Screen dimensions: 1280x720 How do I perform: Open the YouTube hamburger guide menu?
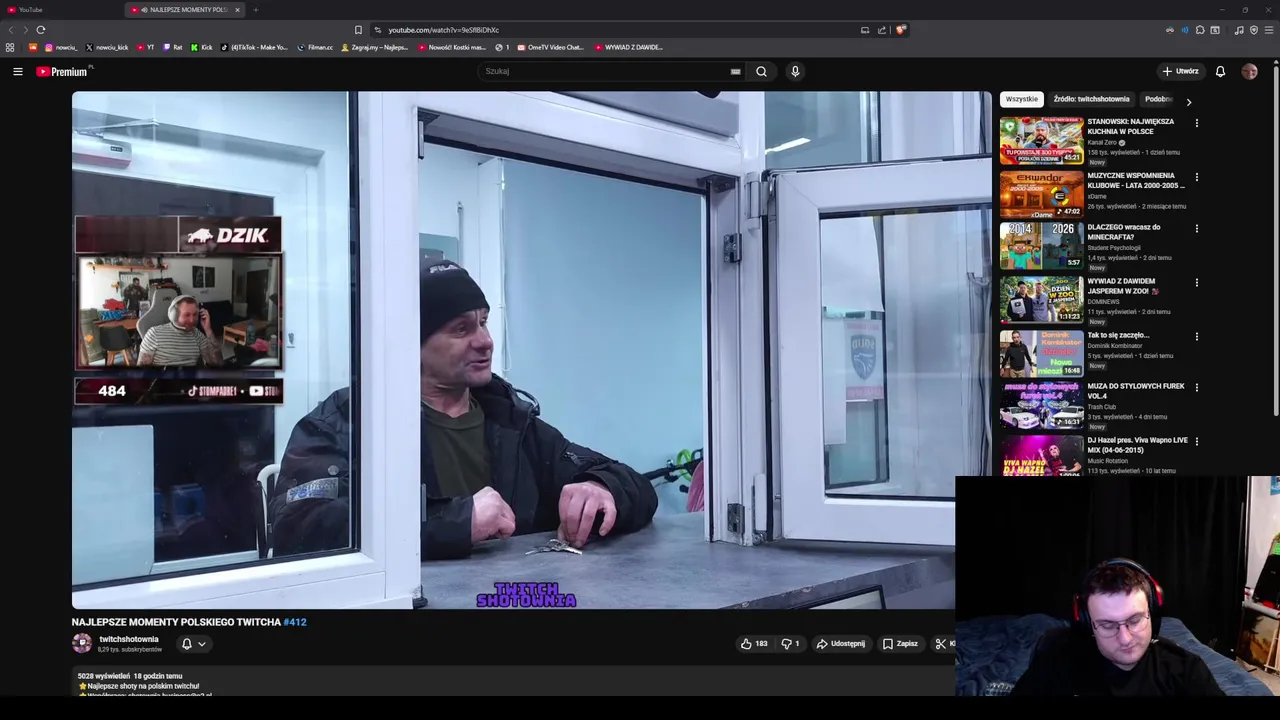click(17, 71)
